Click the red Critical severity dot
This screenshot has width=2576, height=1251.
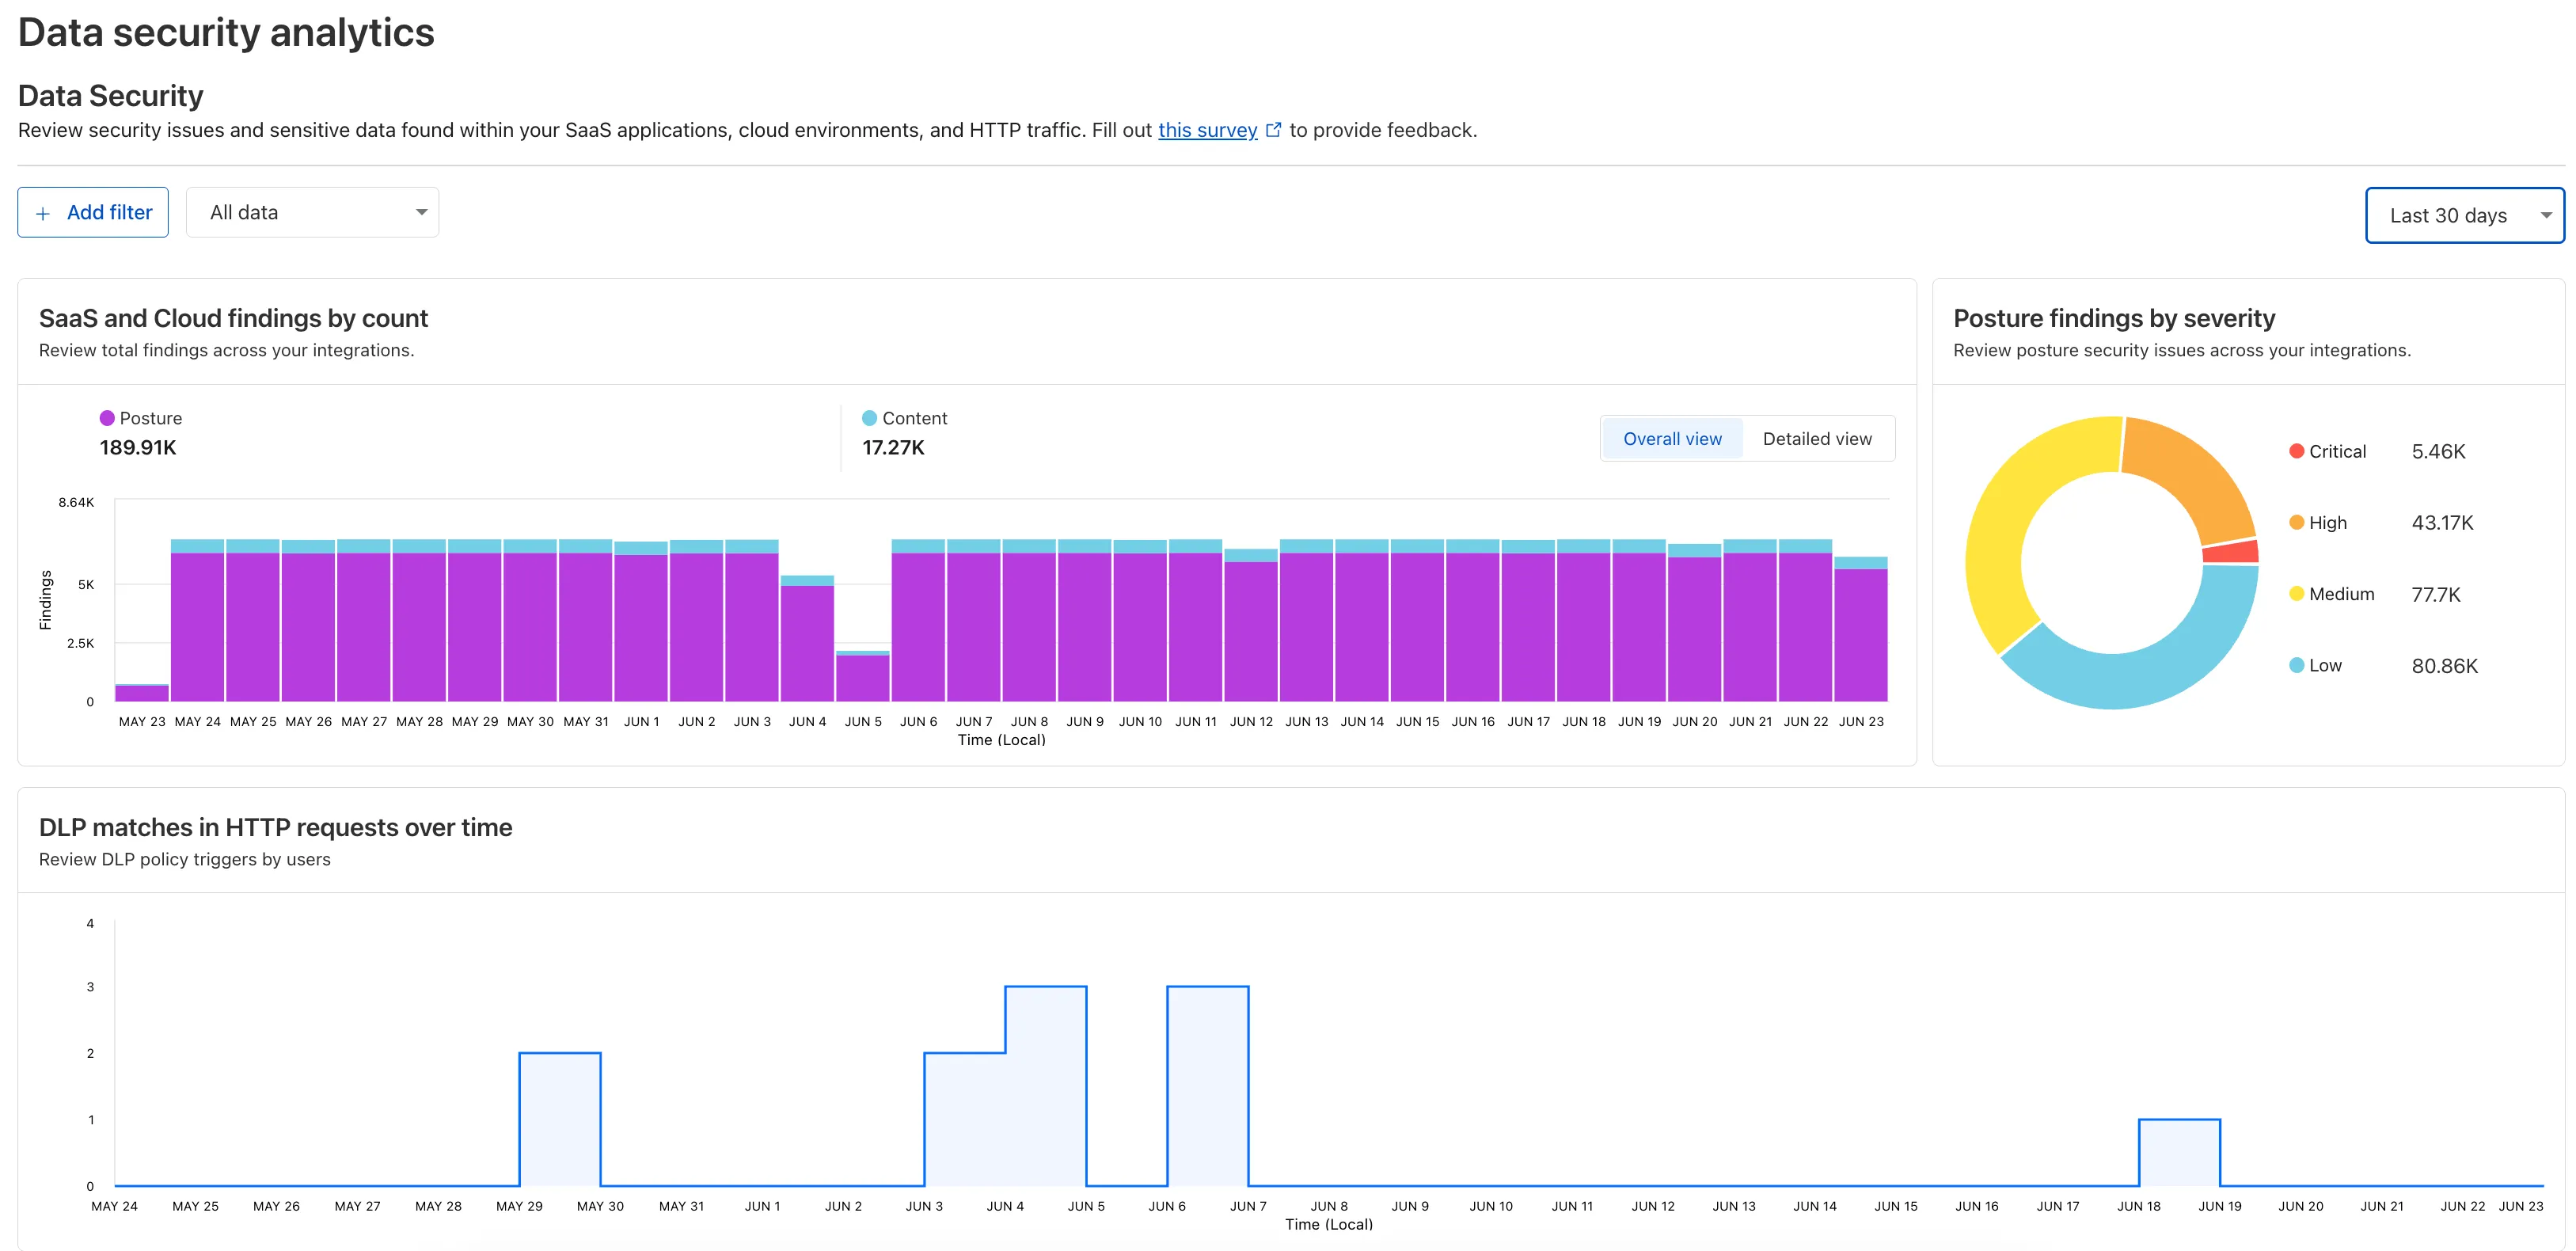coord(2296,451)
